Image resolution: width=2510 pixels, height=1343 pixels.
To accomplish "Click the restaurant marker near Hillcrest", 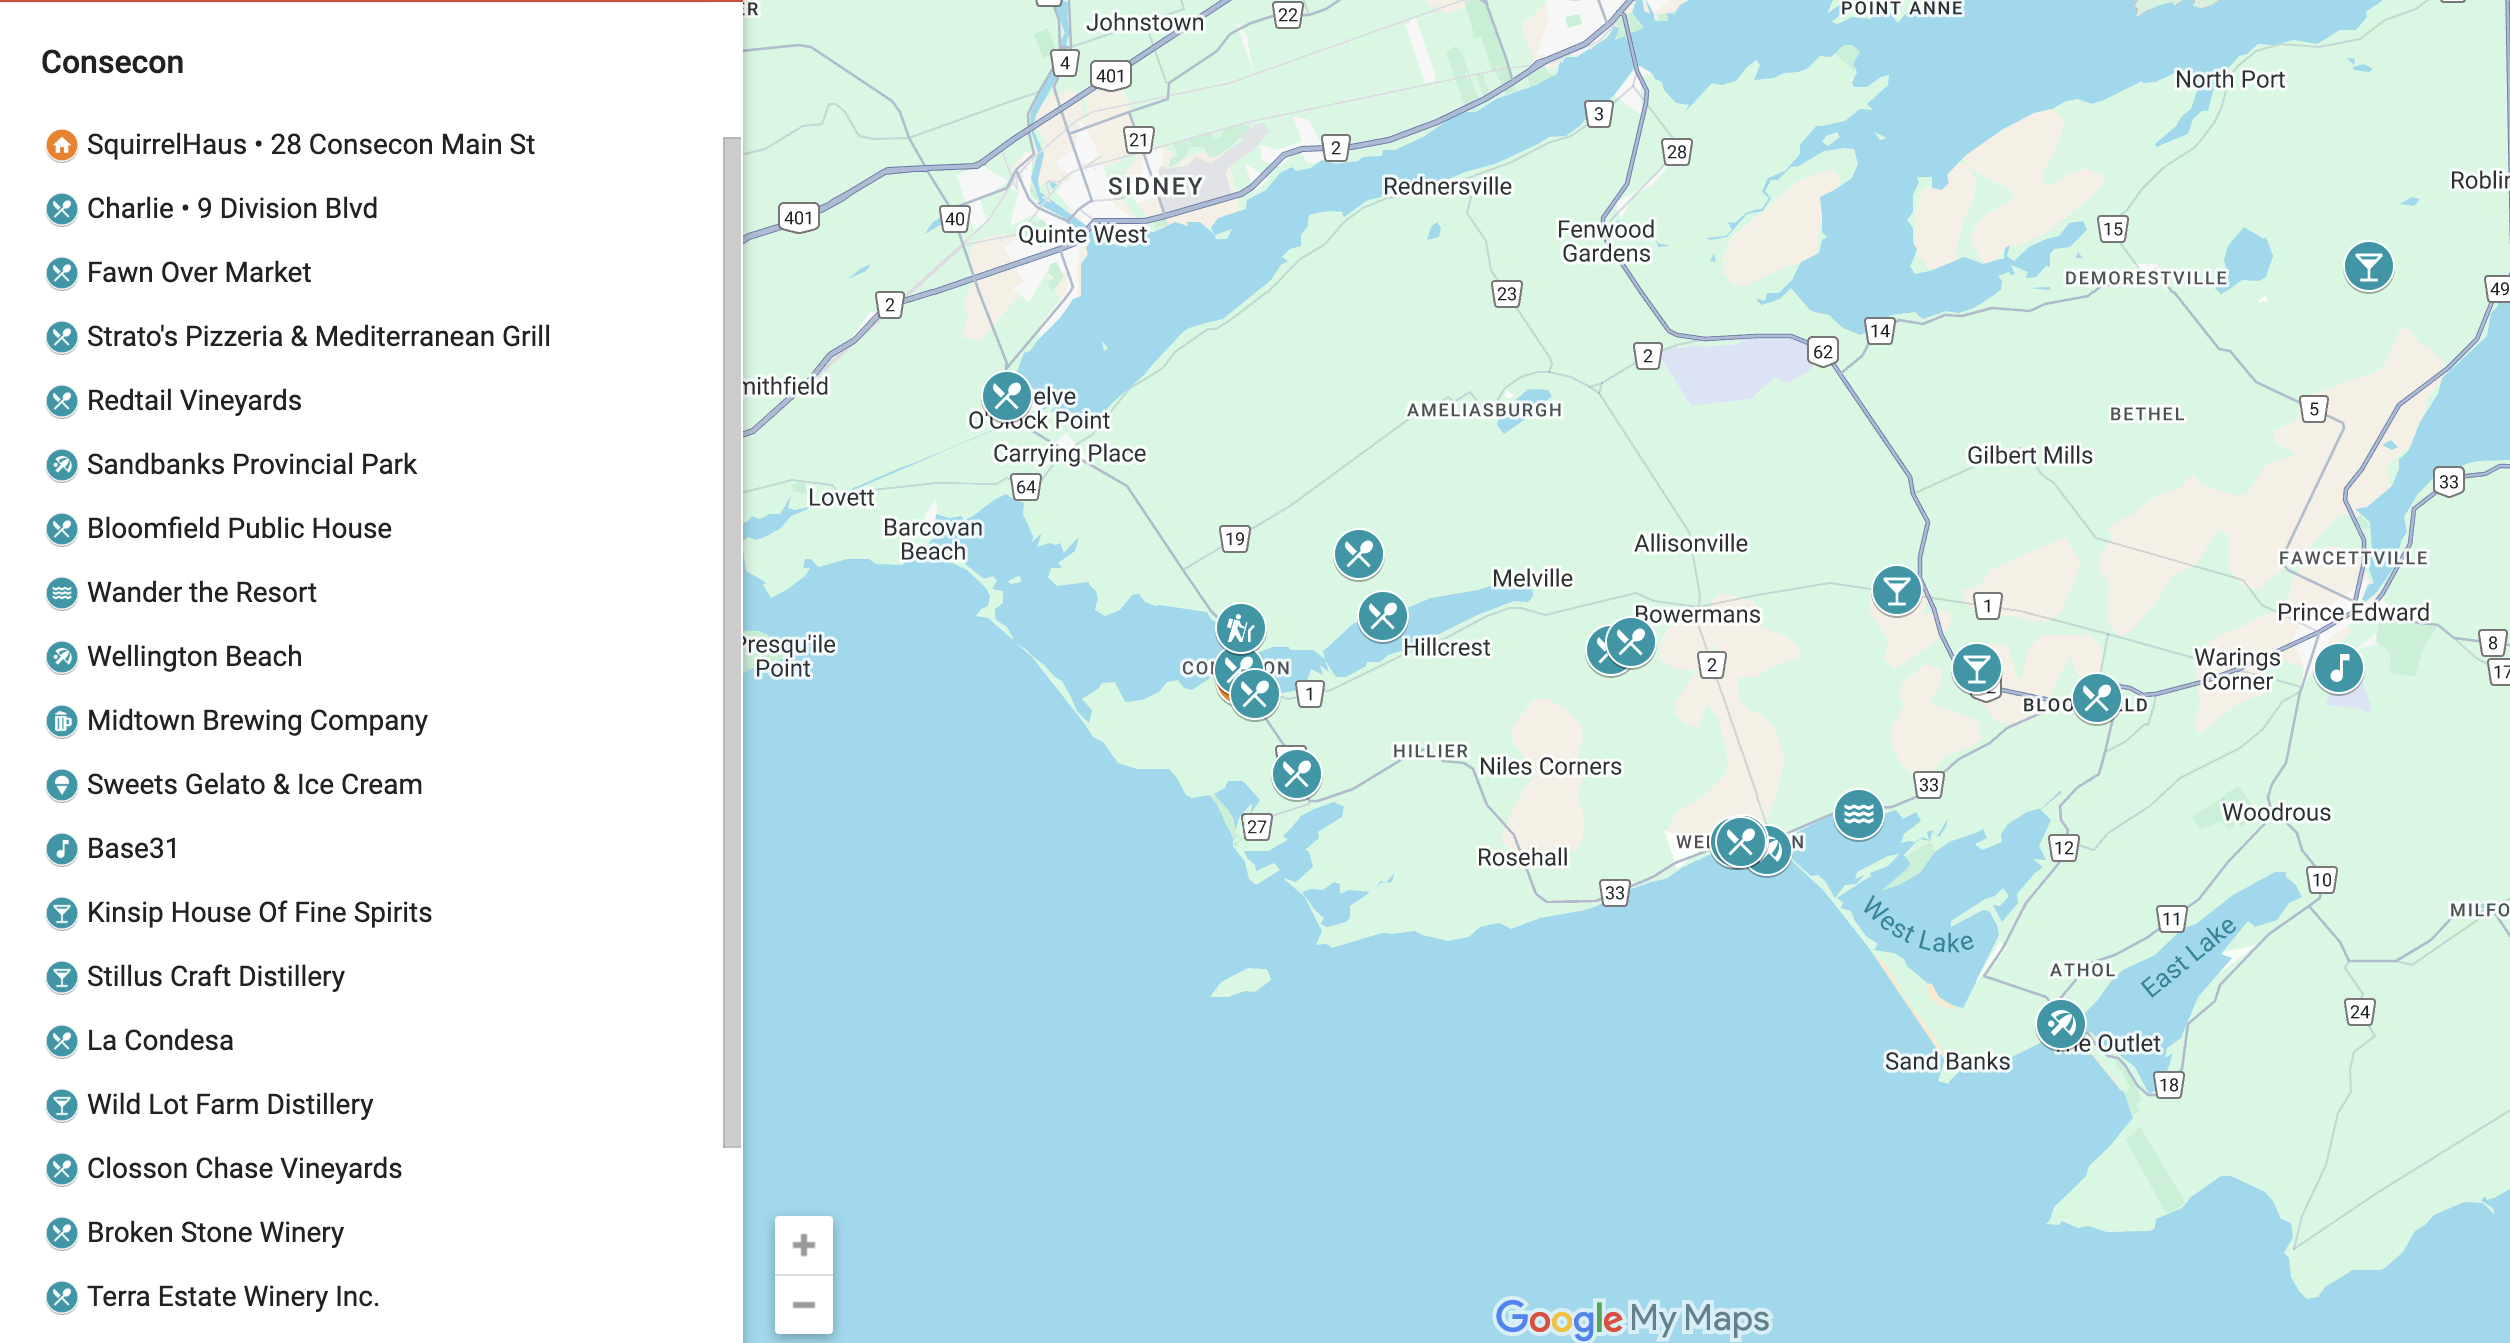I will (x=1383, y=616).
